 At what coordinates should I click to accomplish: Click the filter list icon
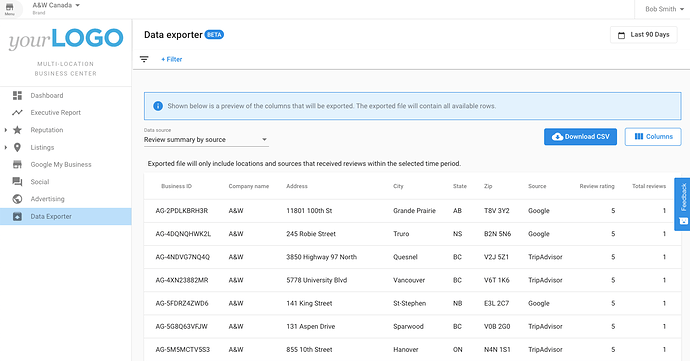[x=144, y=59]
